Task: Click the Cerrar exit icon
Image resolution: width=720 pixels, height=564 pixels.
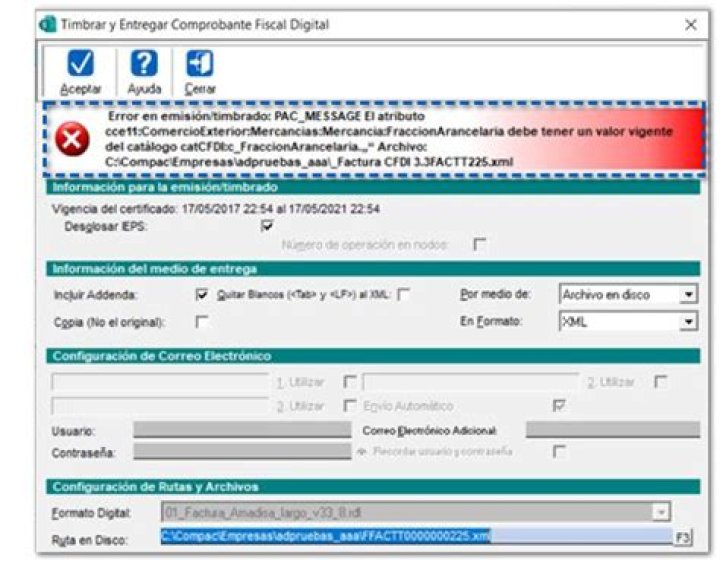Action: pyautogui.click(x=200, y=64)
